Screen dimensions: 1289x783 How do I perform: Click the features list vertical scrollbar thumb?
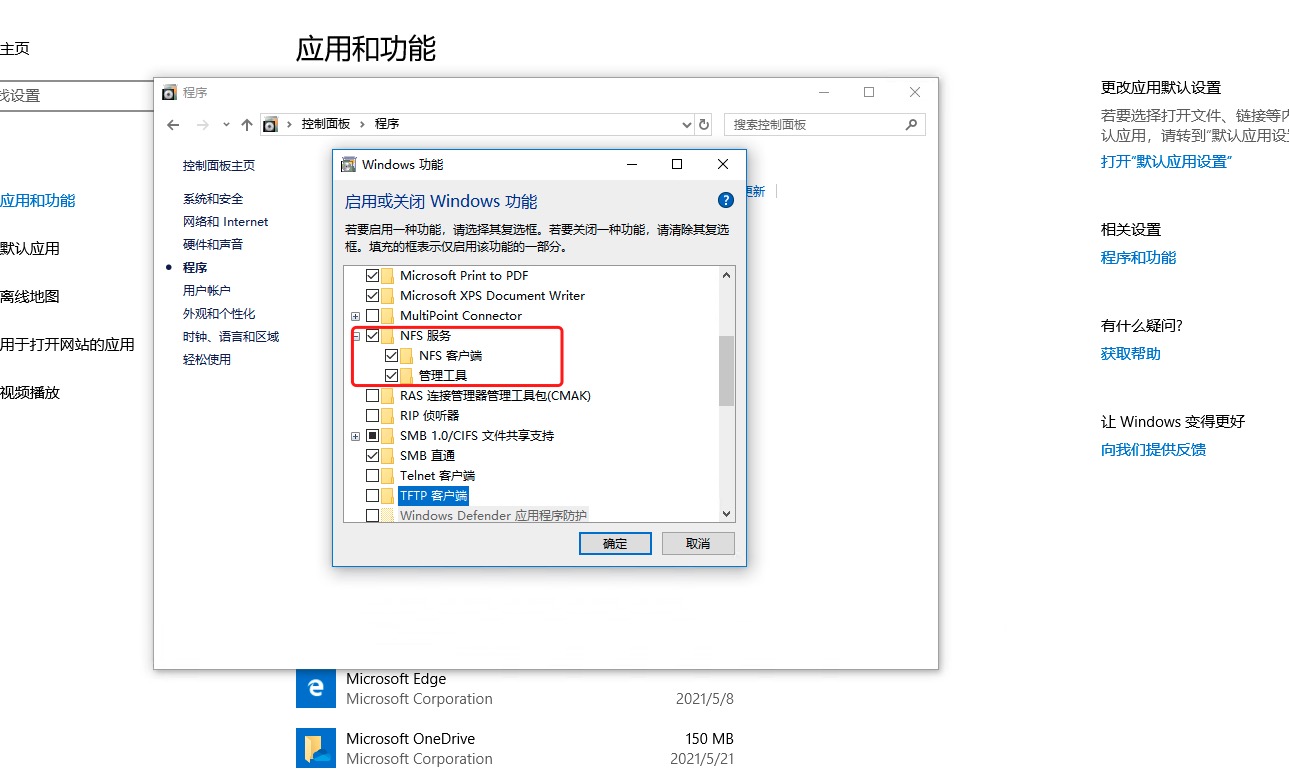[727, 370]
